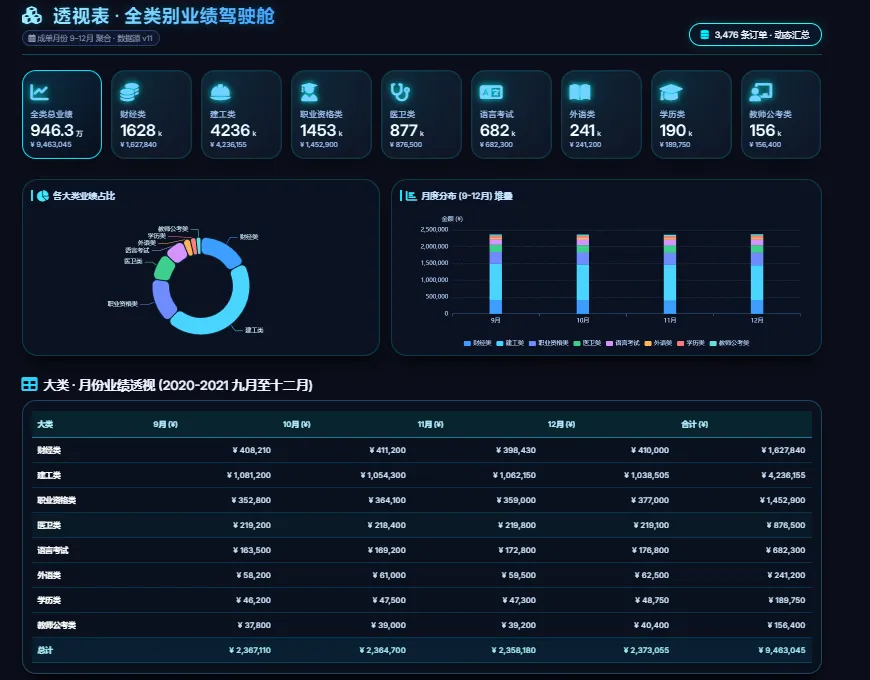The height and width of the screenshot is (680, 870).
Task: Click the ¥ 408,210 cell
Action: coord(251,450)
